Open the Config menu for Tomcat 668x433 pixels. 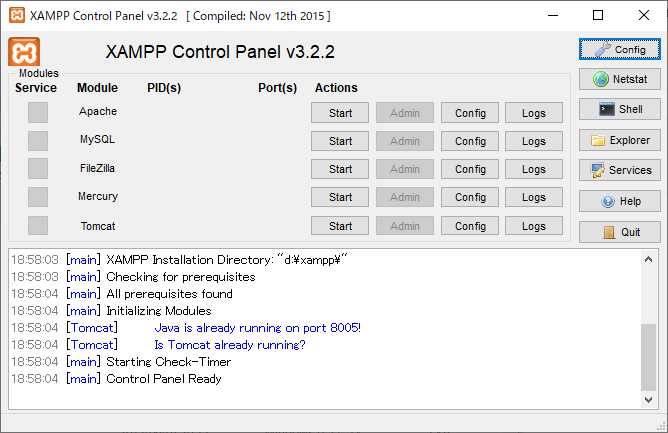point(470,226)
